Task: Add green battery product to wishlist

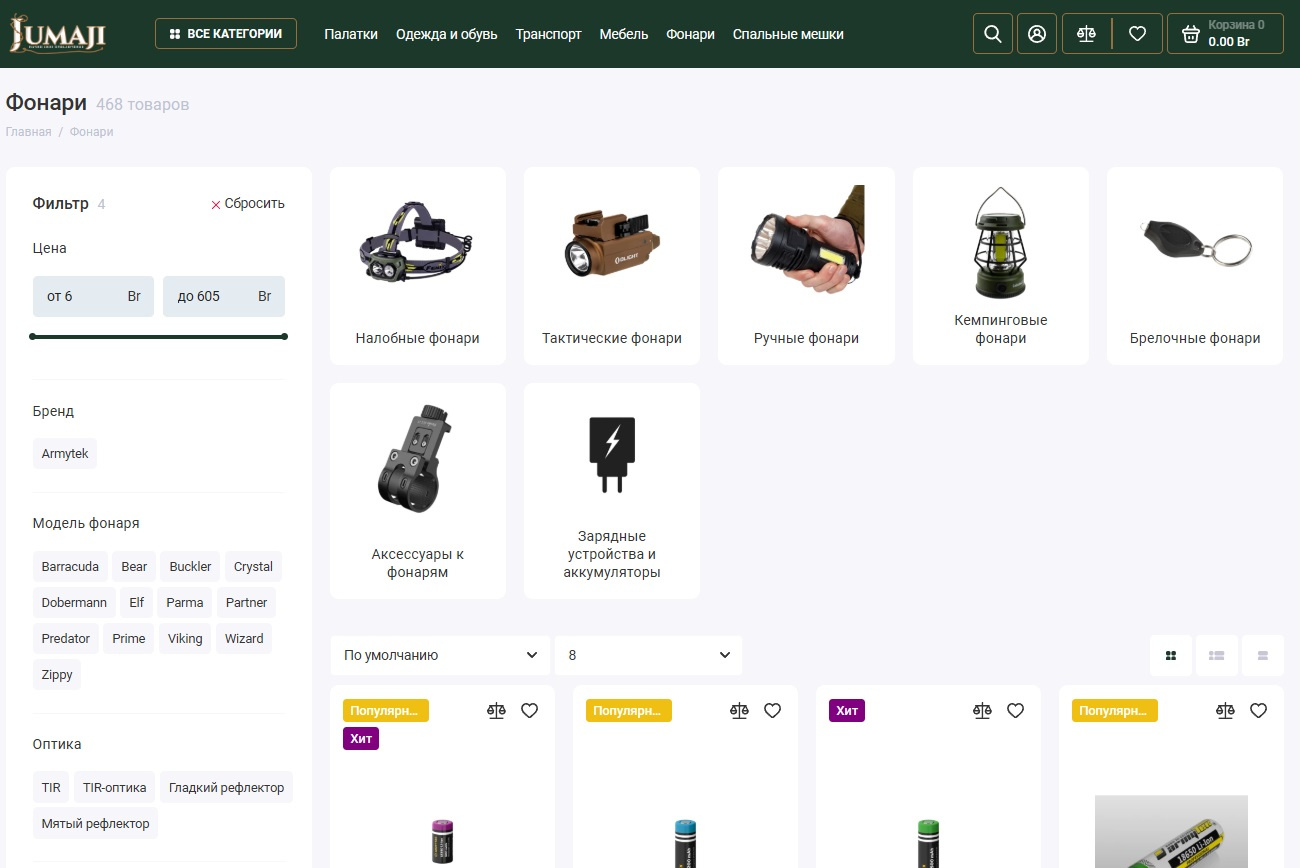Action: coord(1016,711)
